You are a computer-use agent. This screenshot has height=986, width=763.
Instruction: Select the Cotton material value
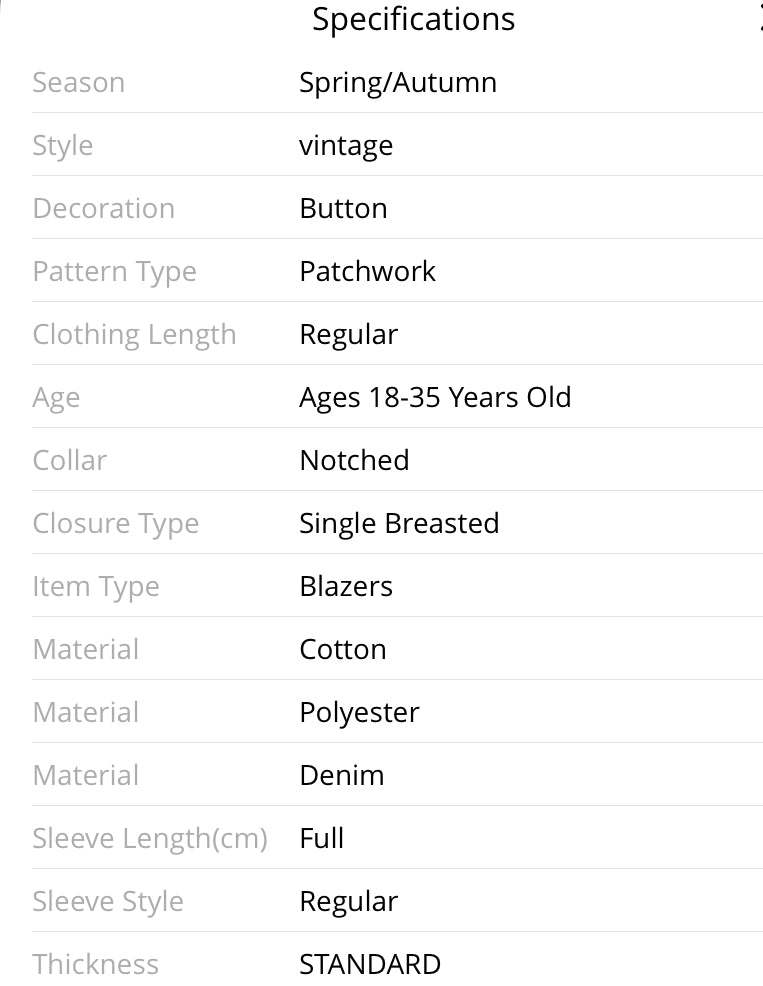343,650
